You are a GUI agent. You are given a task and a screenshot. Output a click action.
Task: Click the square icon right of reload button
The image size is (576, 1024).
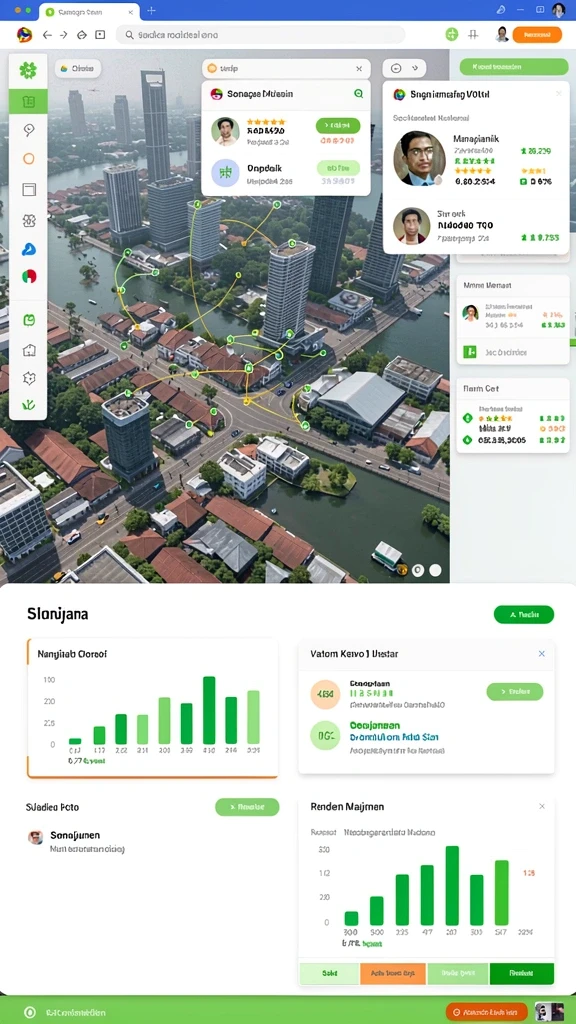pyautogui.click(x=100, y=35)
